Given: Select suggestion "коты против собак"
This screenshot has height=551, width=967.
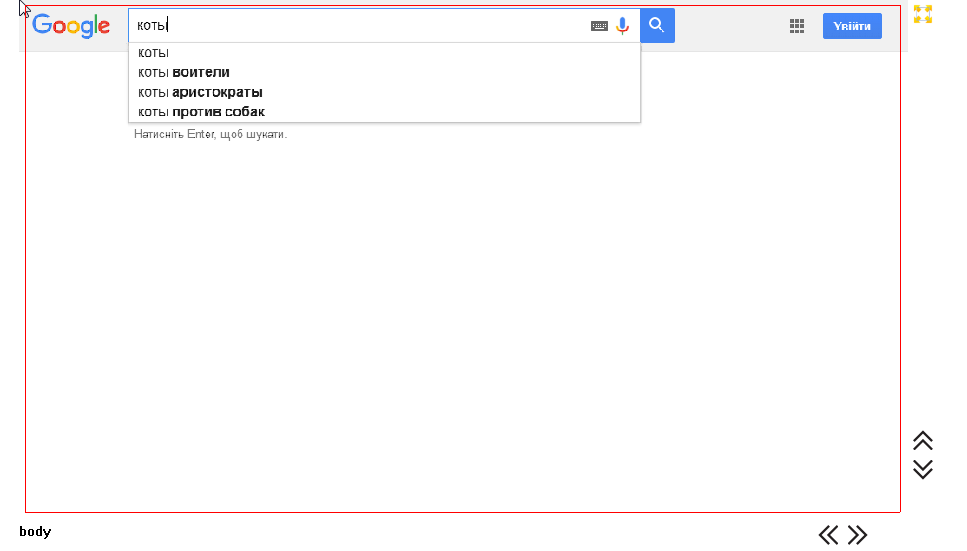Looking at the screenshot, I should point(201,112).
